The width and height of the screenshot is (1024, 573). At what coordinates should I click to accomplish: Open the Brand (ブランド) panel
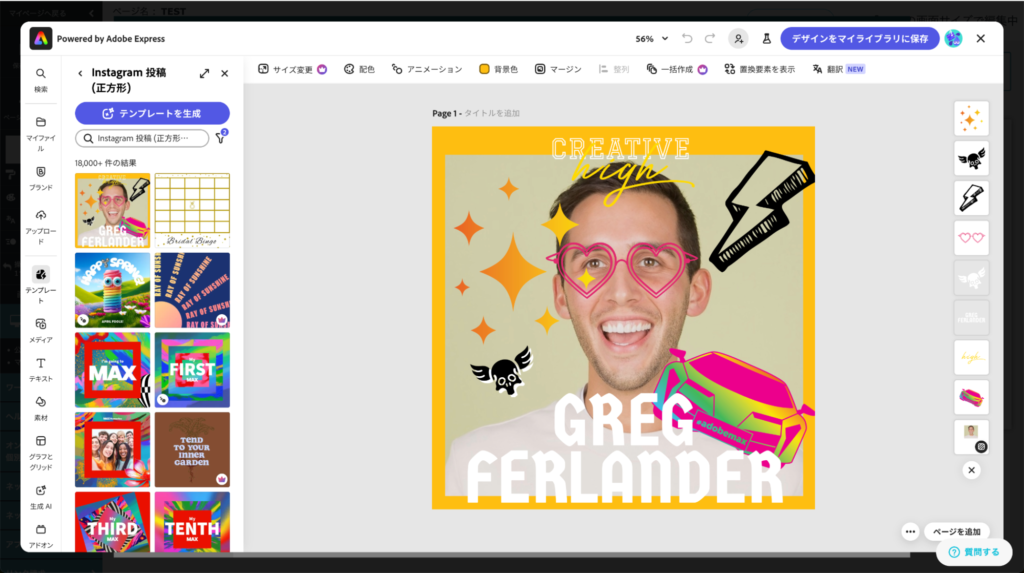coord(40,177)
